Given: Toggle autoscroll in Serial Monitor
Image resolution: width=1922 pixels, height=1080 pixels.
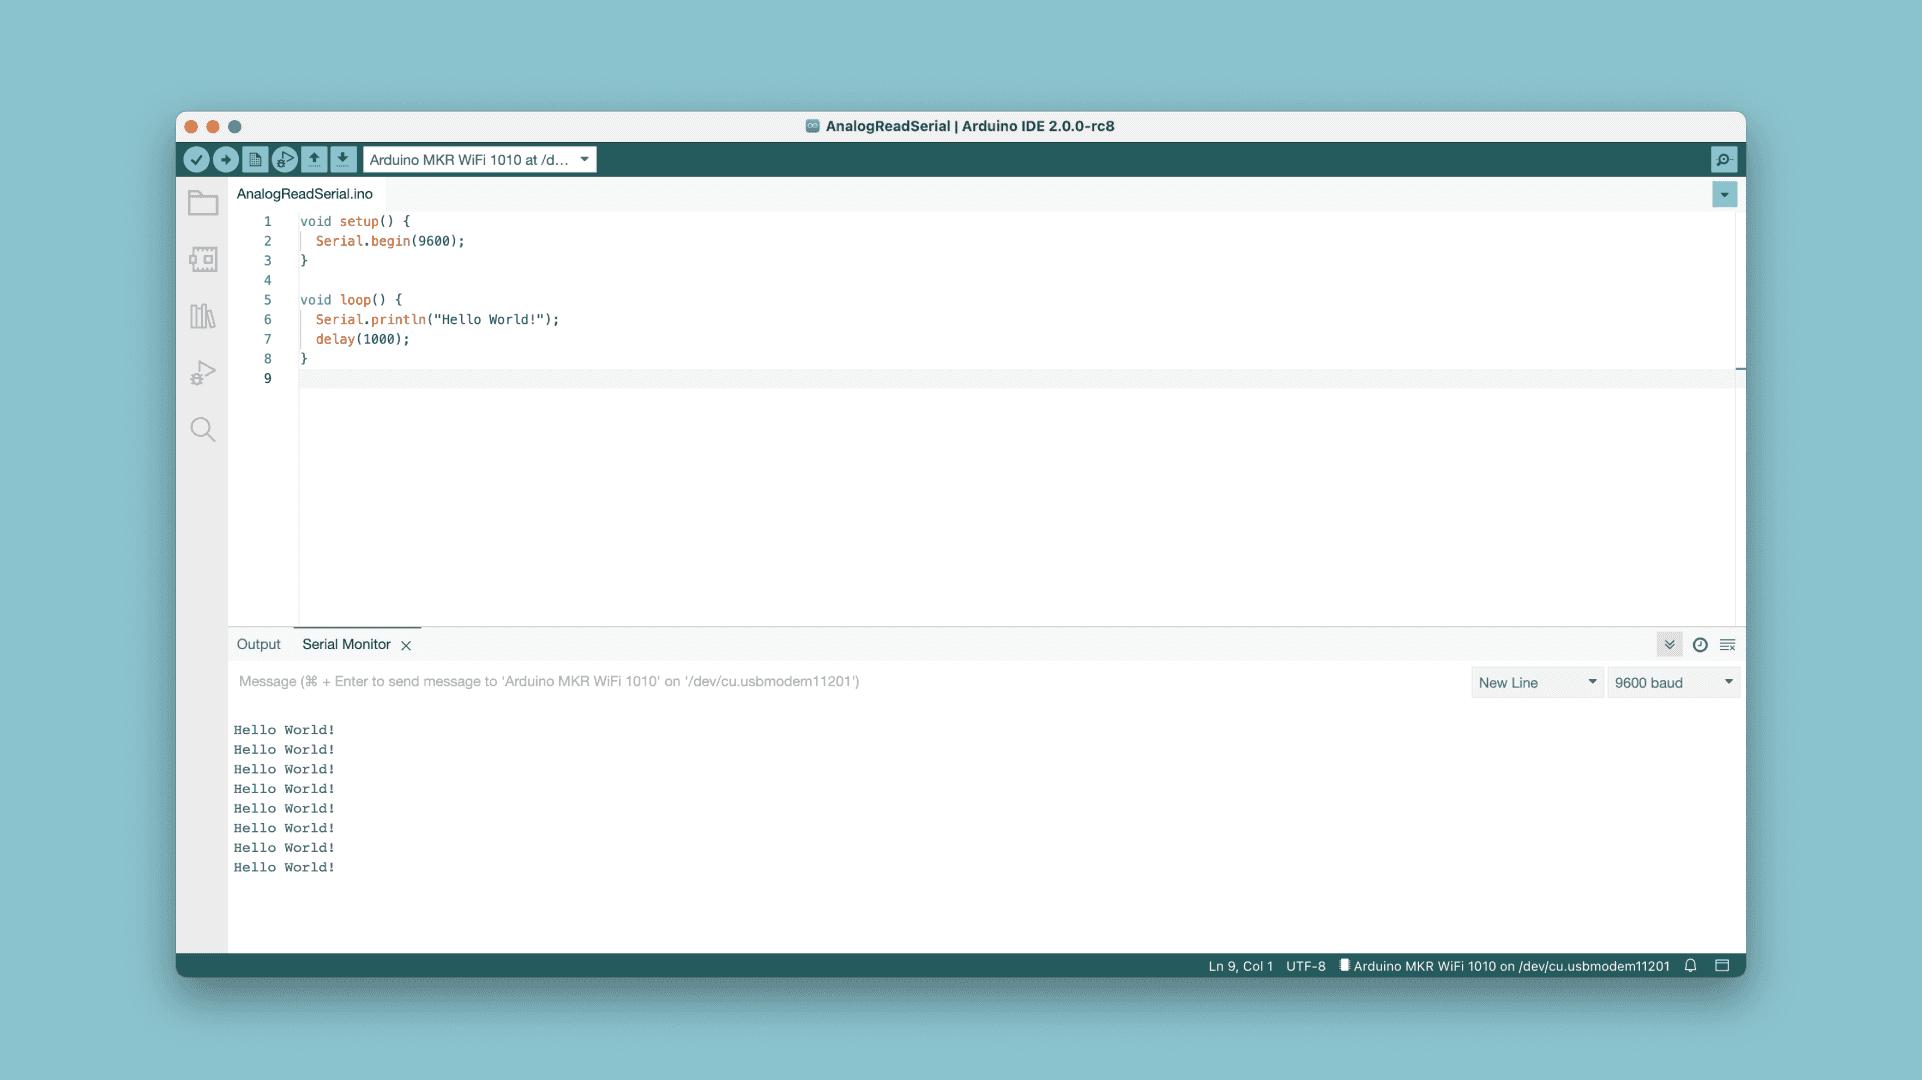Looking at the screenshot, I should click(1669, 645).
